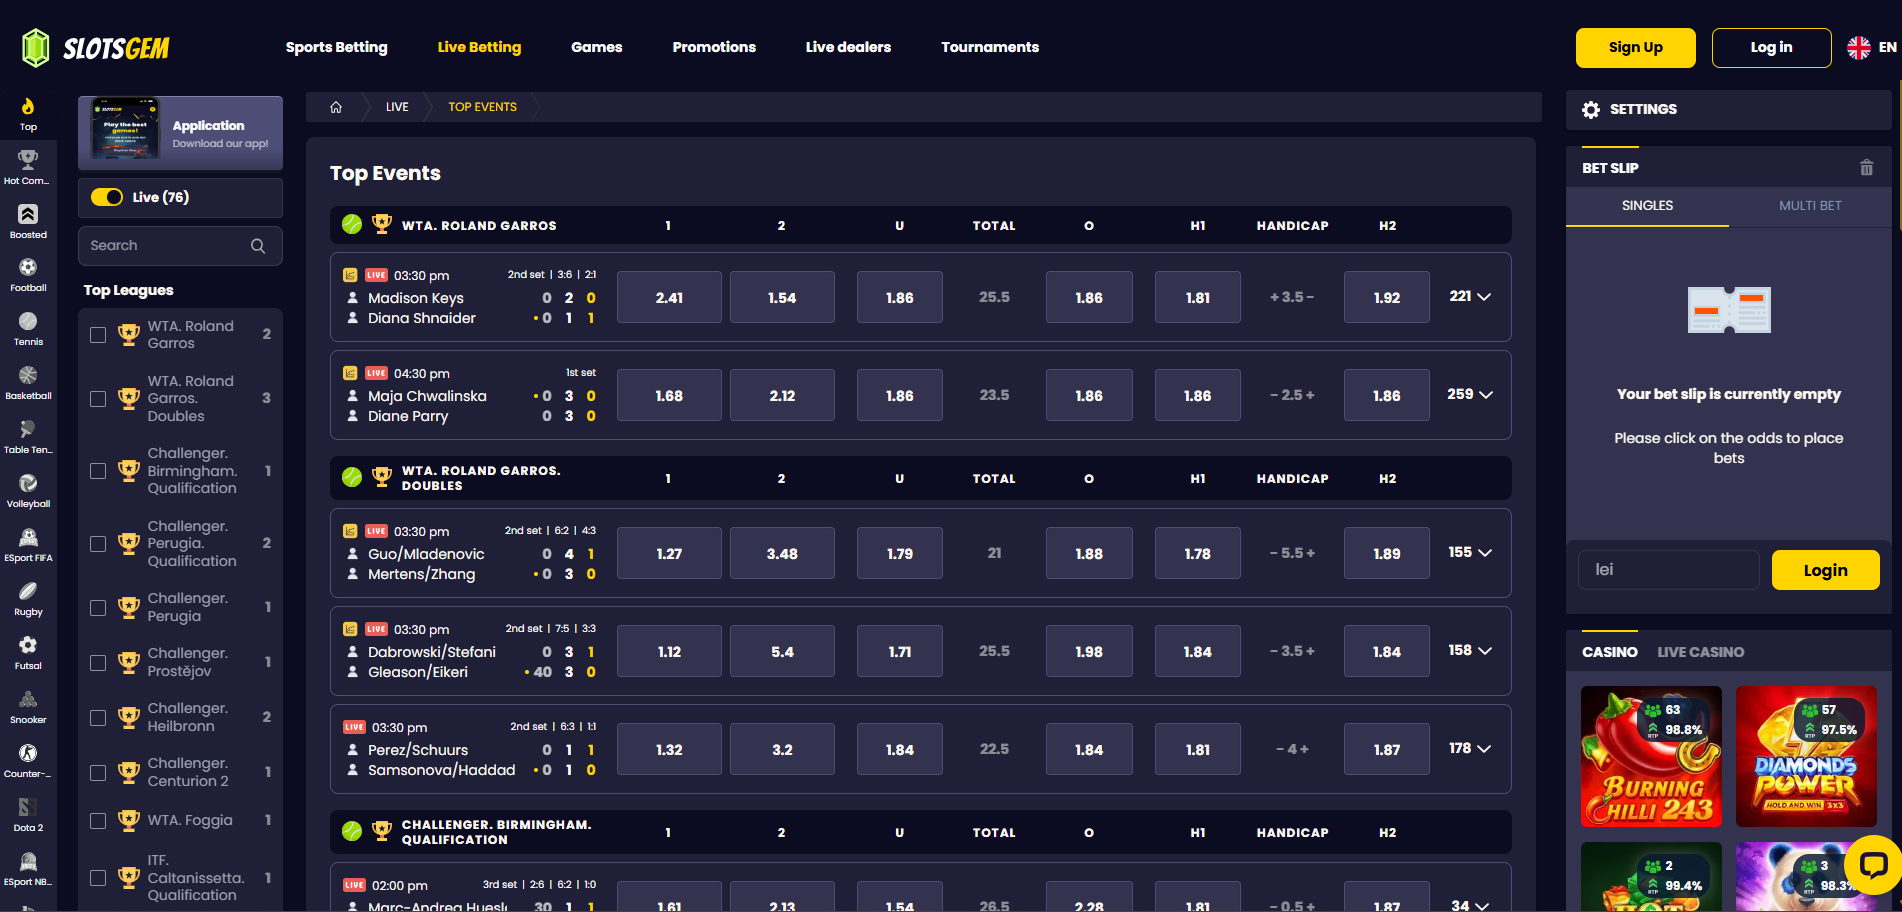The height and width of the screenshot is (912, 1902).
Task: Expand 158 markets for Dabrowski/Stefani match
Action: coord(1470,651)
